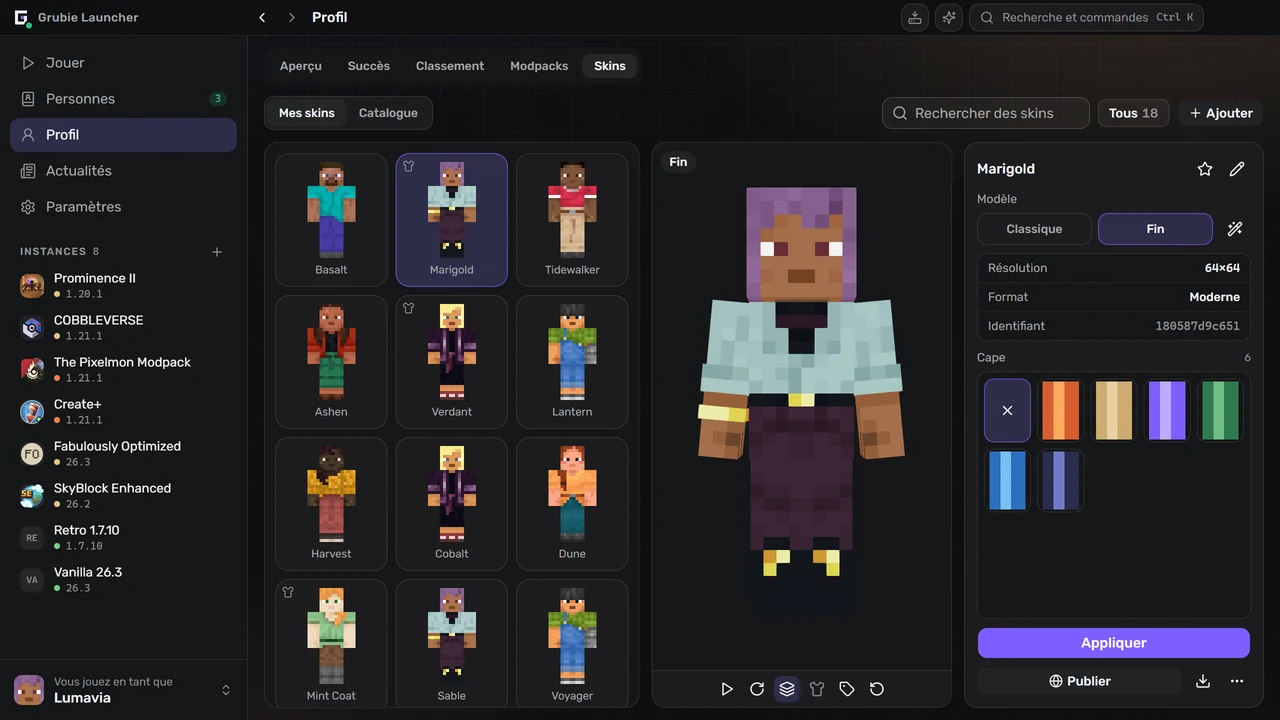The height and width of the screenshot is (720, 1280).
Task: Click the Recherche et commandes search box
Action: pyautogui.click(x=1086, y=17)
